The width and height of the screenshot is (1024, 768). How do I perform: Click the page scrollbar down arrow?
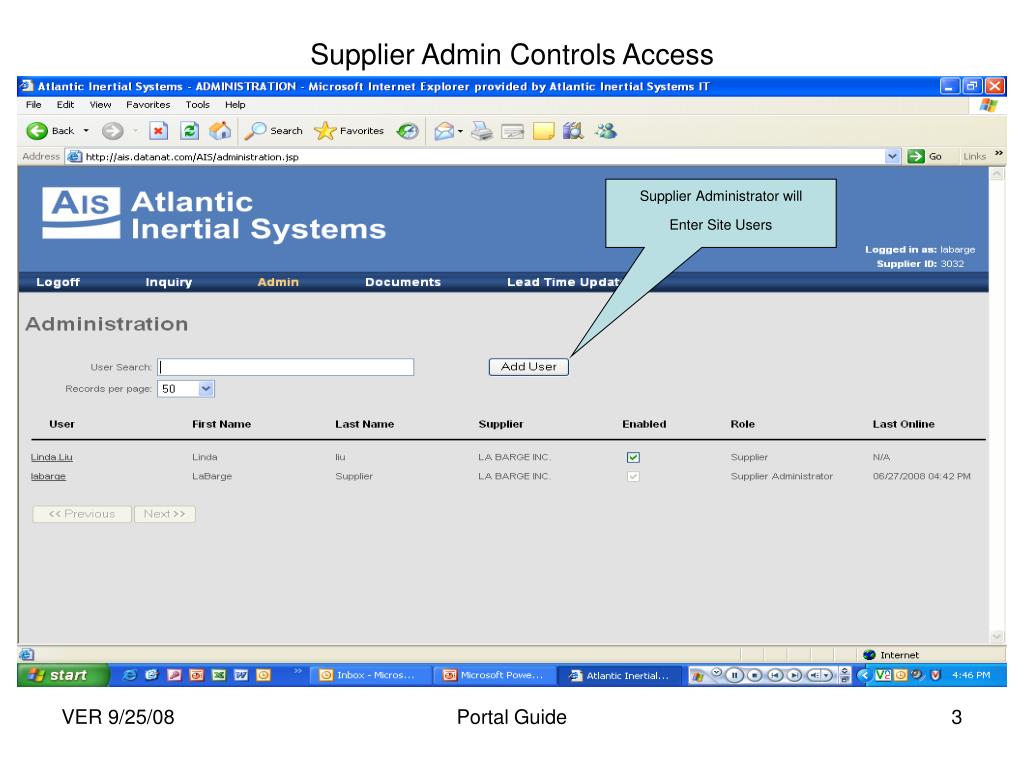(997, 636)
